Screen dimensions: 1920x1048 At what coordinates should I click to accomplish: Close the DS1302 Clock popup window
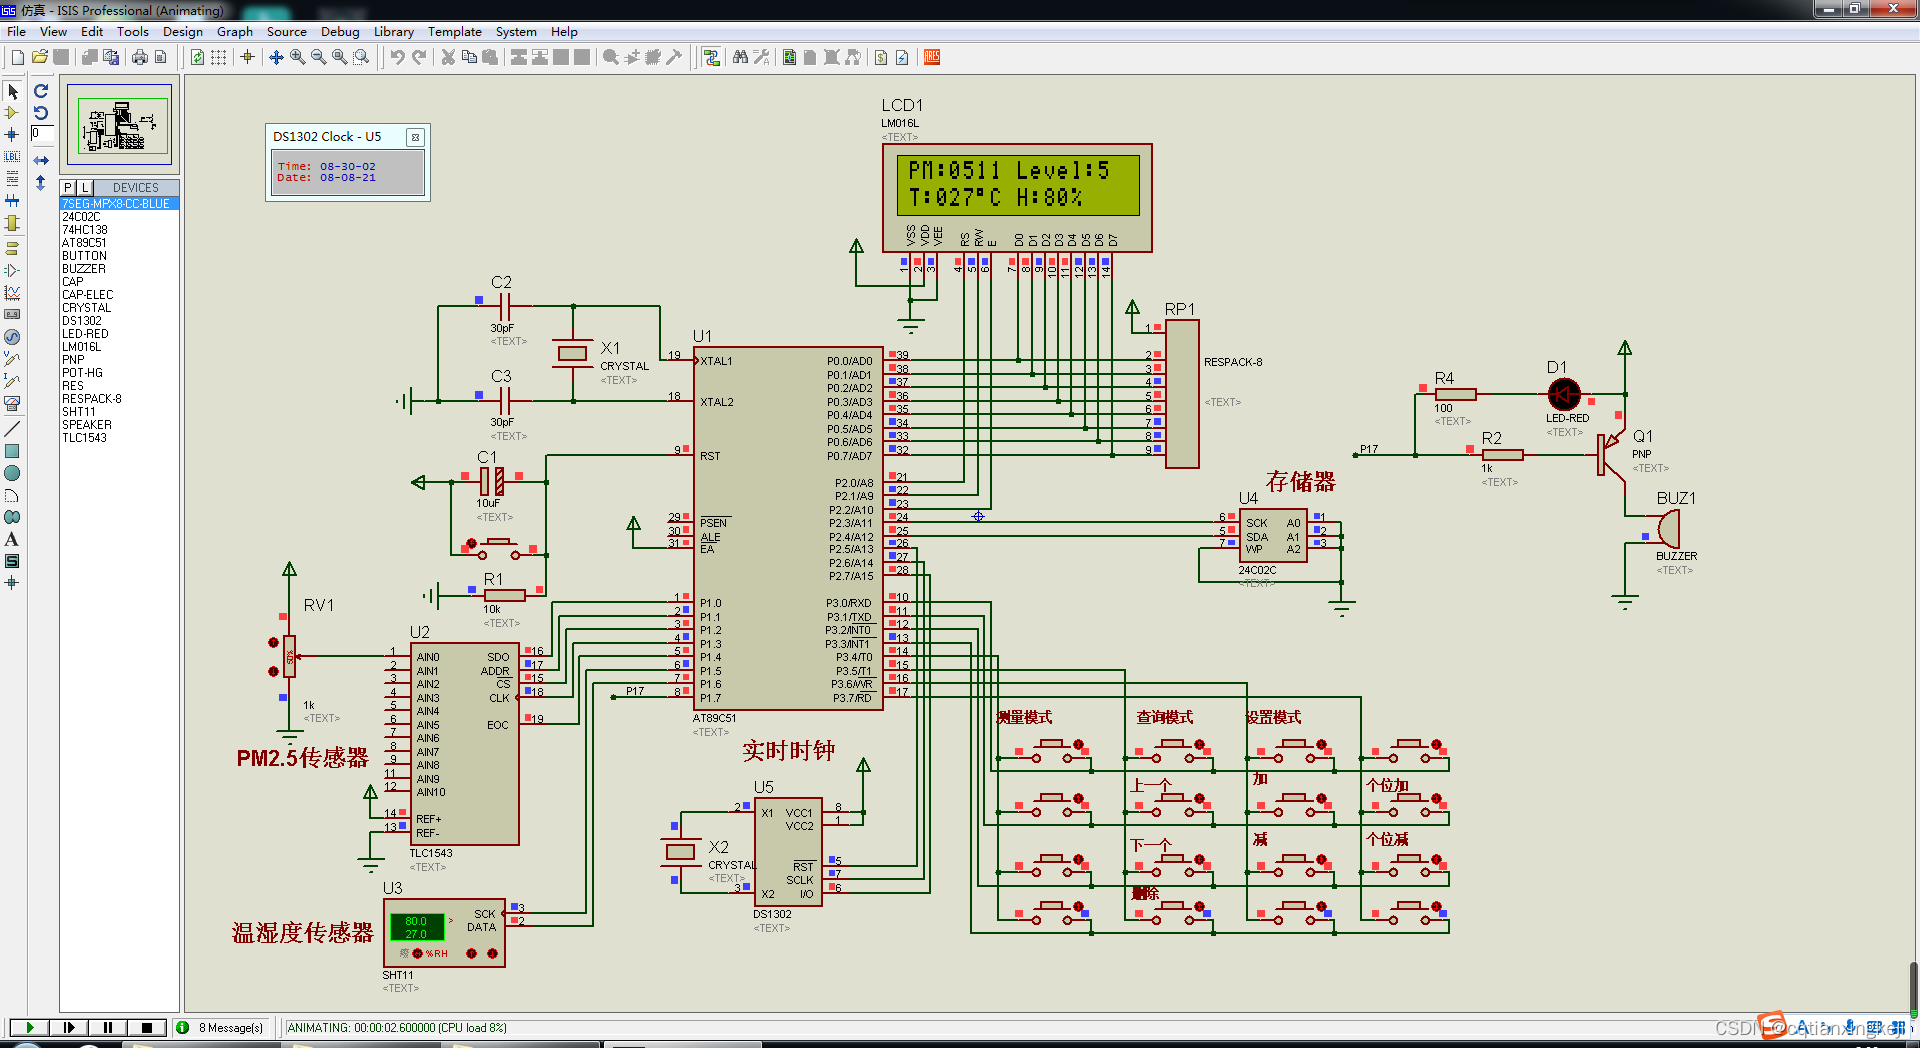click(416, 137)
